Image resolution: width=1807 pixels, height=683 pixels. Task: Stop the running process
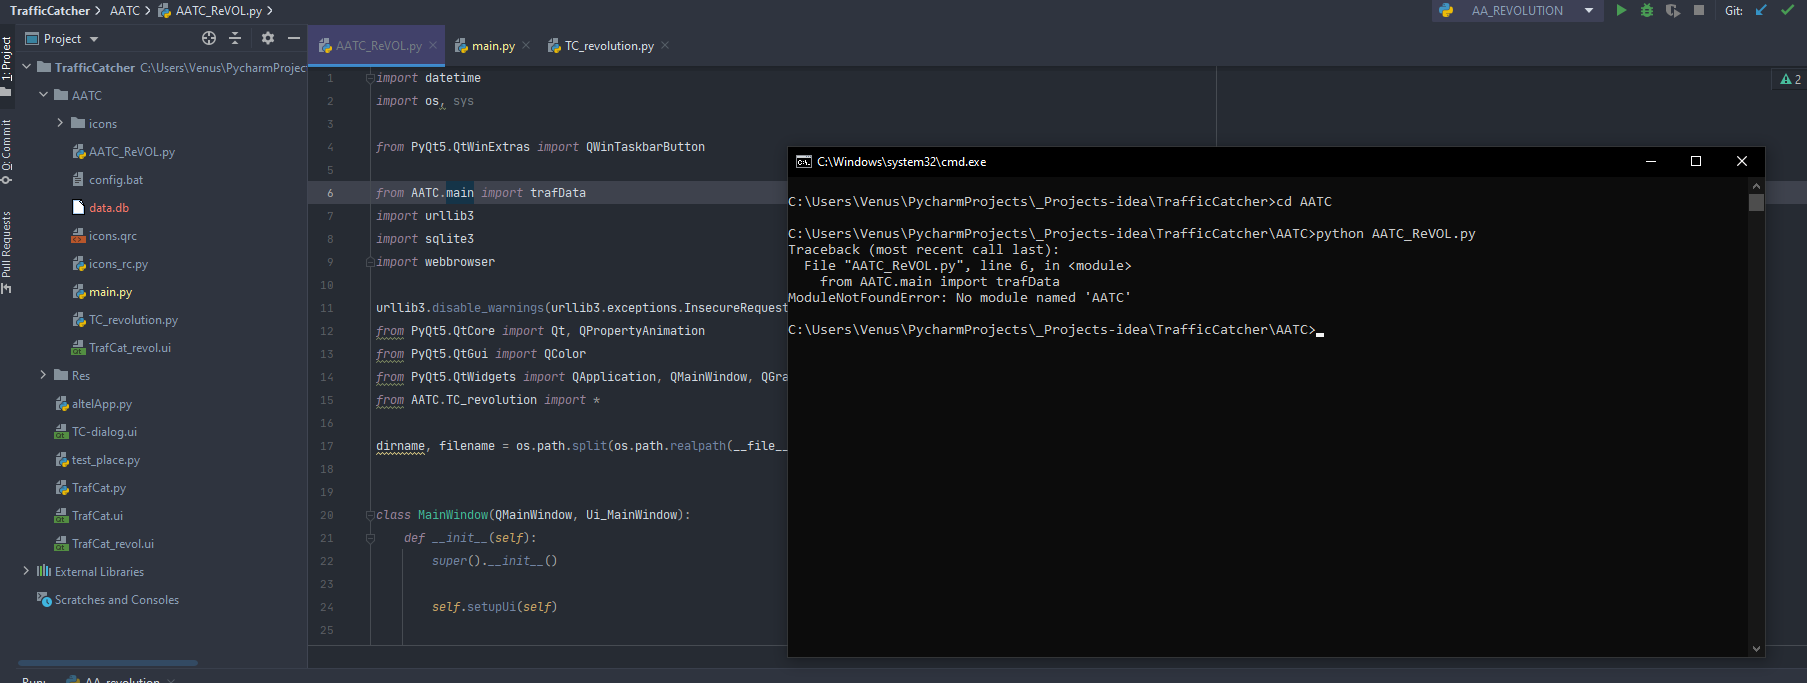point(1699,10)
